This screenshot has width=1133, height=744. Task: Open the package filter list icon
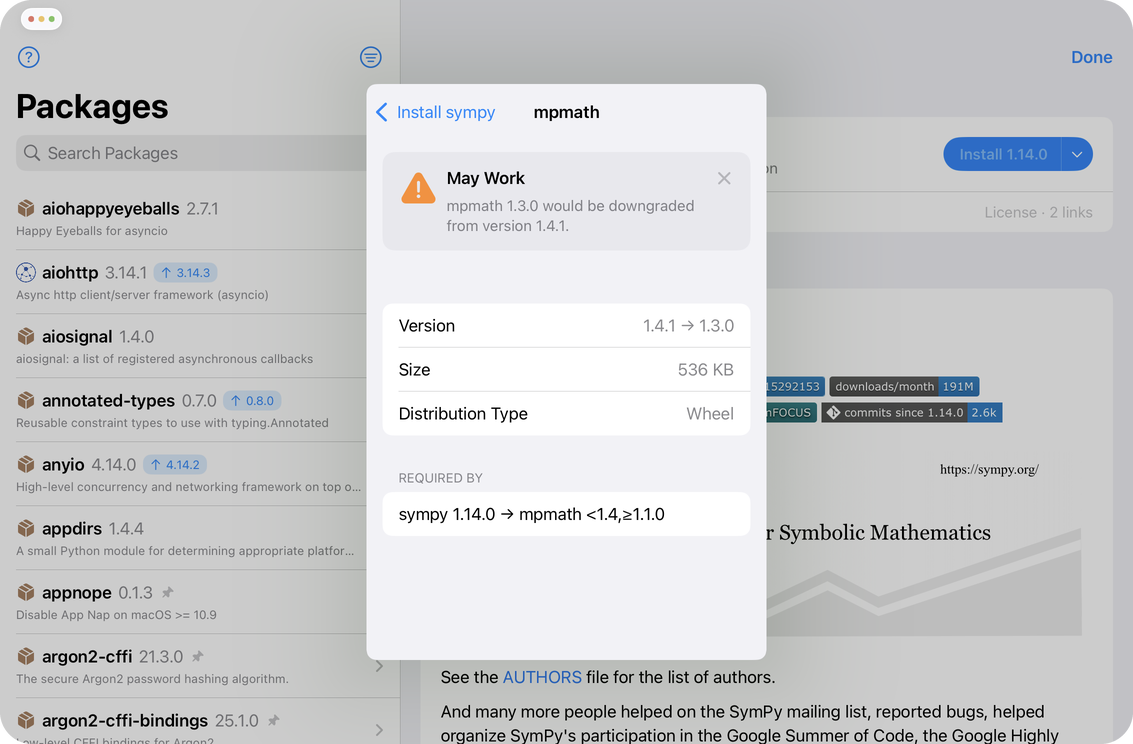tap(371, 57)
